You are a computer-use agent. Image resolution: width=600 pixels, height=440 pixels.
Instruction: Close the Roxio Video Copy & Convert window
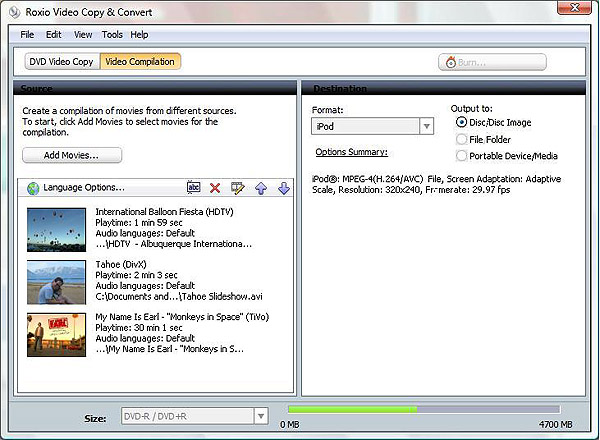click(574, 8)
